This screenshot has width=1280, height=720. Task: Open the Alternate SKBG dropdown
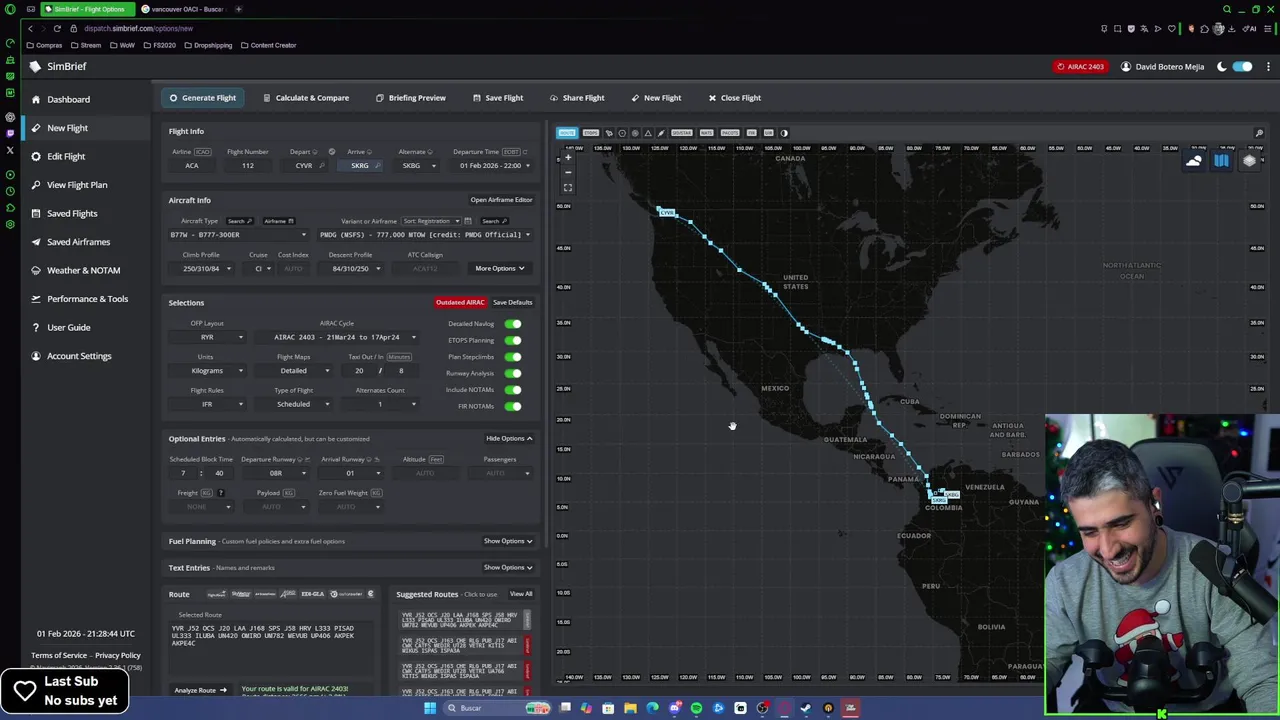[x=418, y=166]
